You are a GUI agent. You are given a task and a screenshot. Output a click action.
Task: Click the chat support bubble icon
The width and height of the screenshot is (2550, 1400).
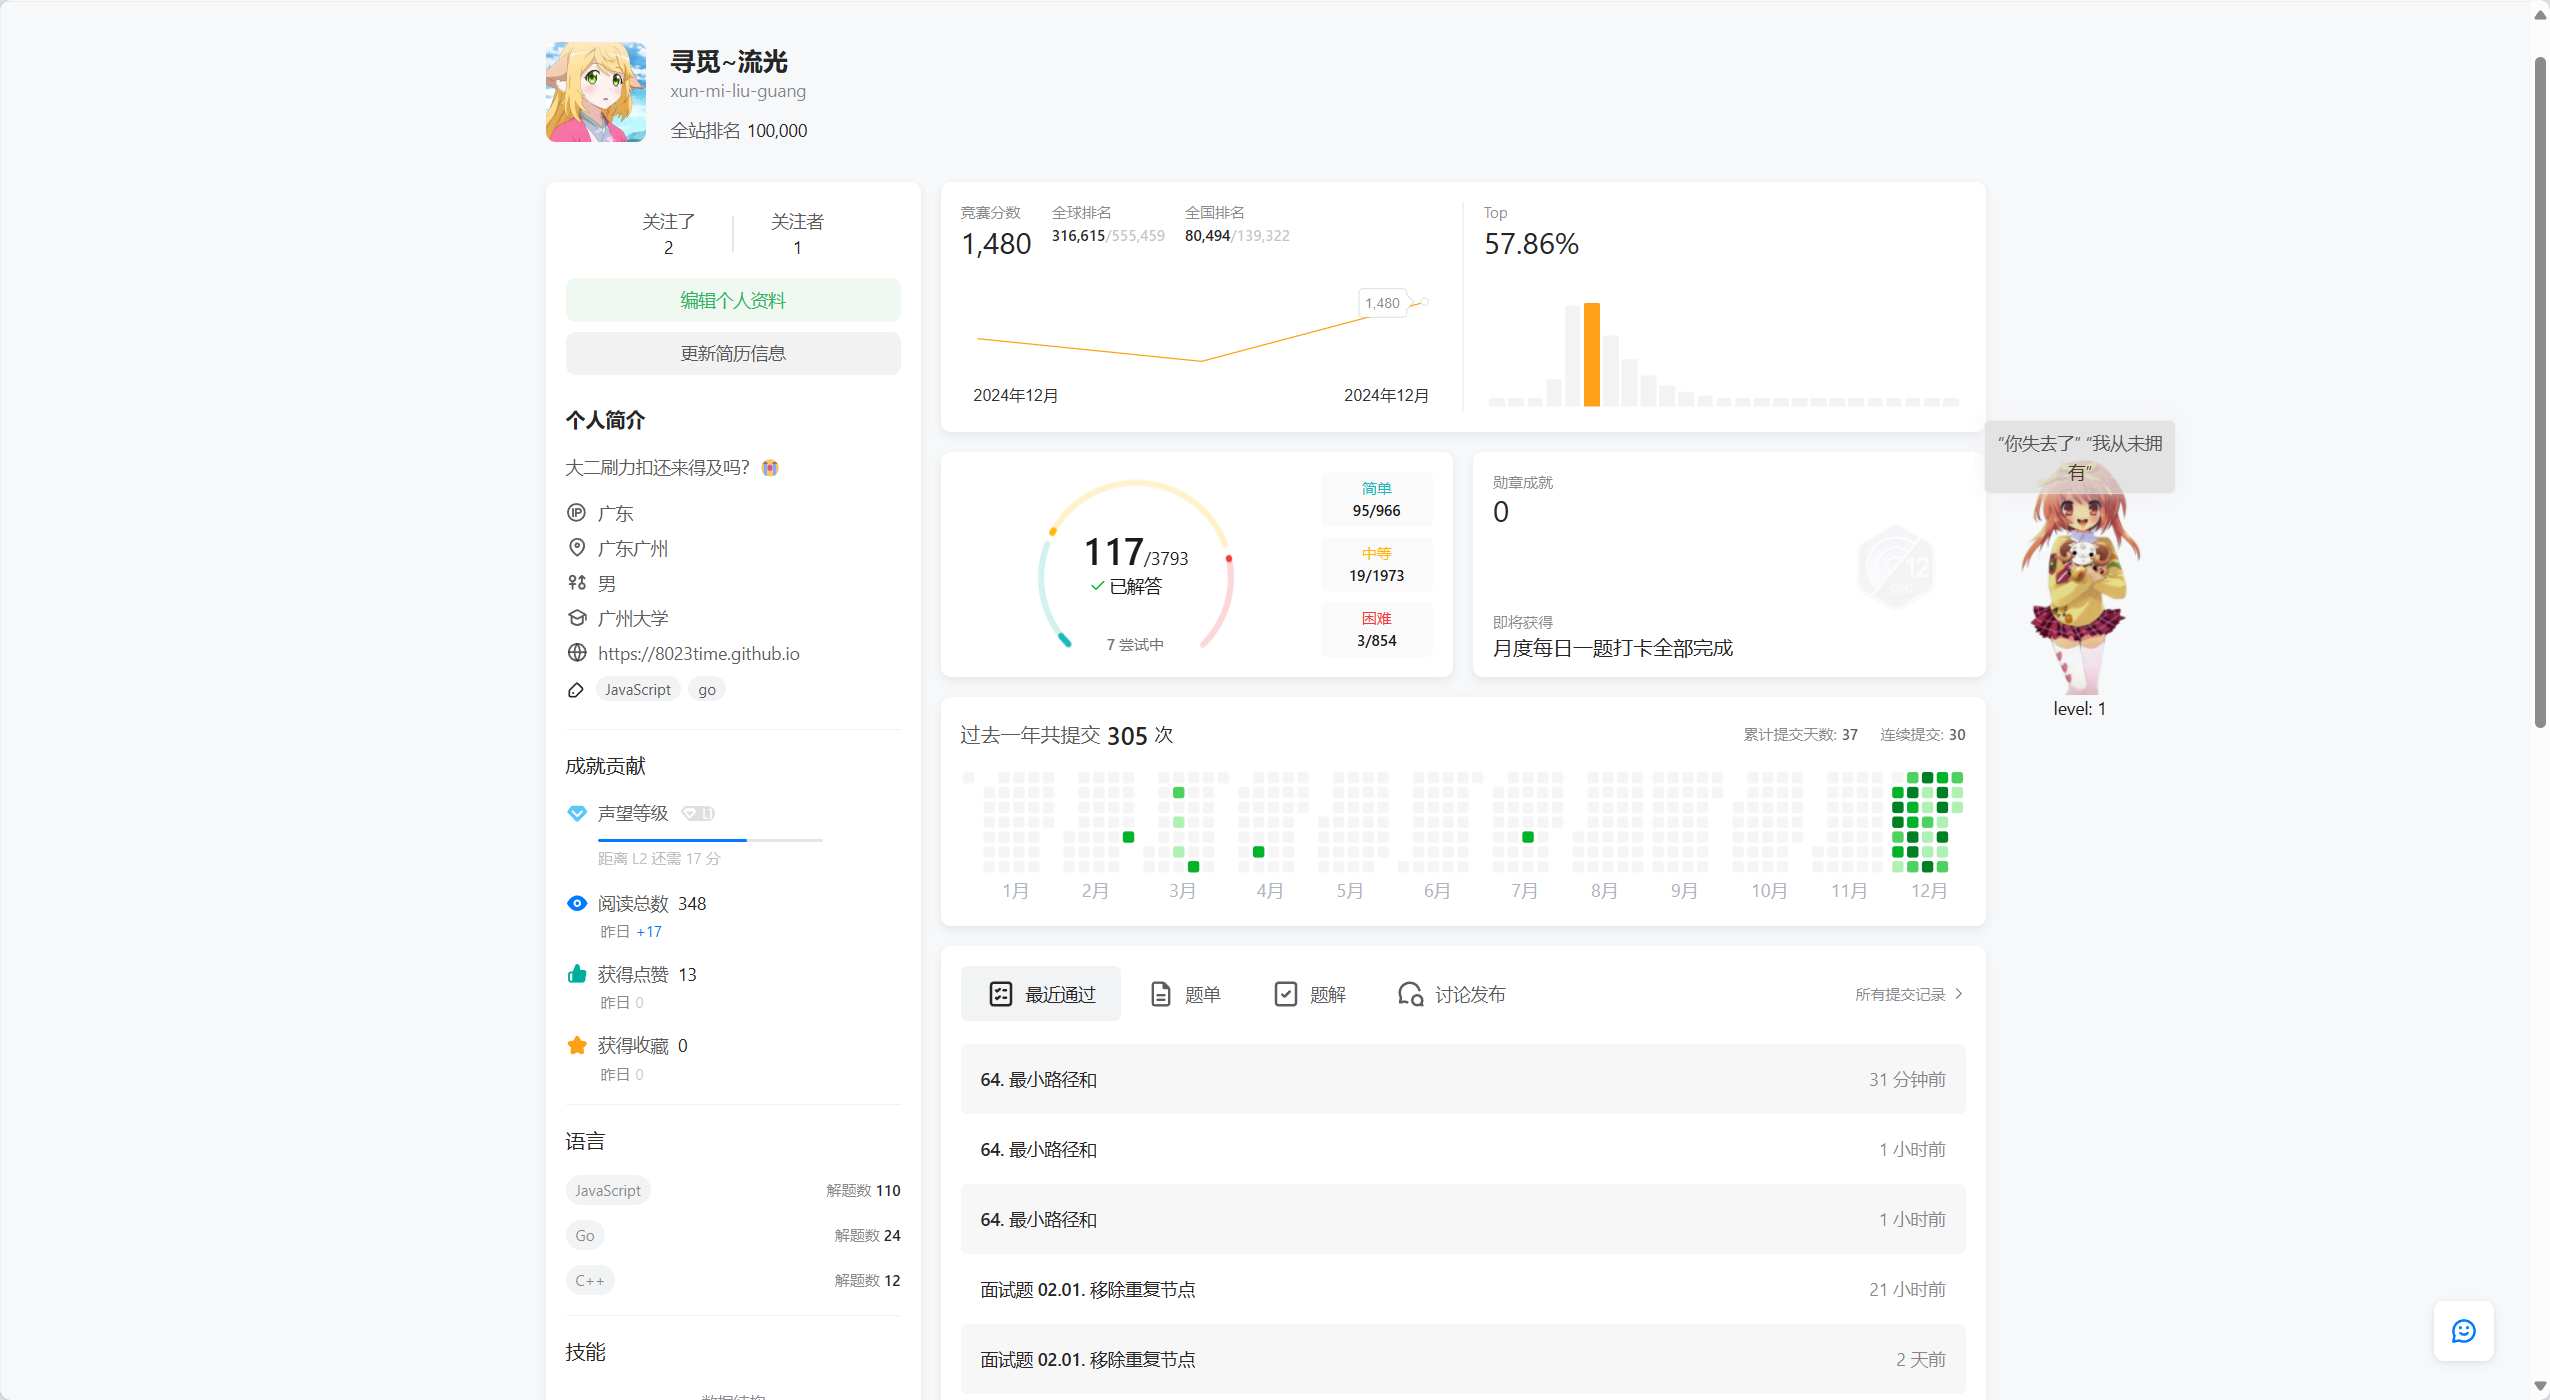point(2463,1331)
